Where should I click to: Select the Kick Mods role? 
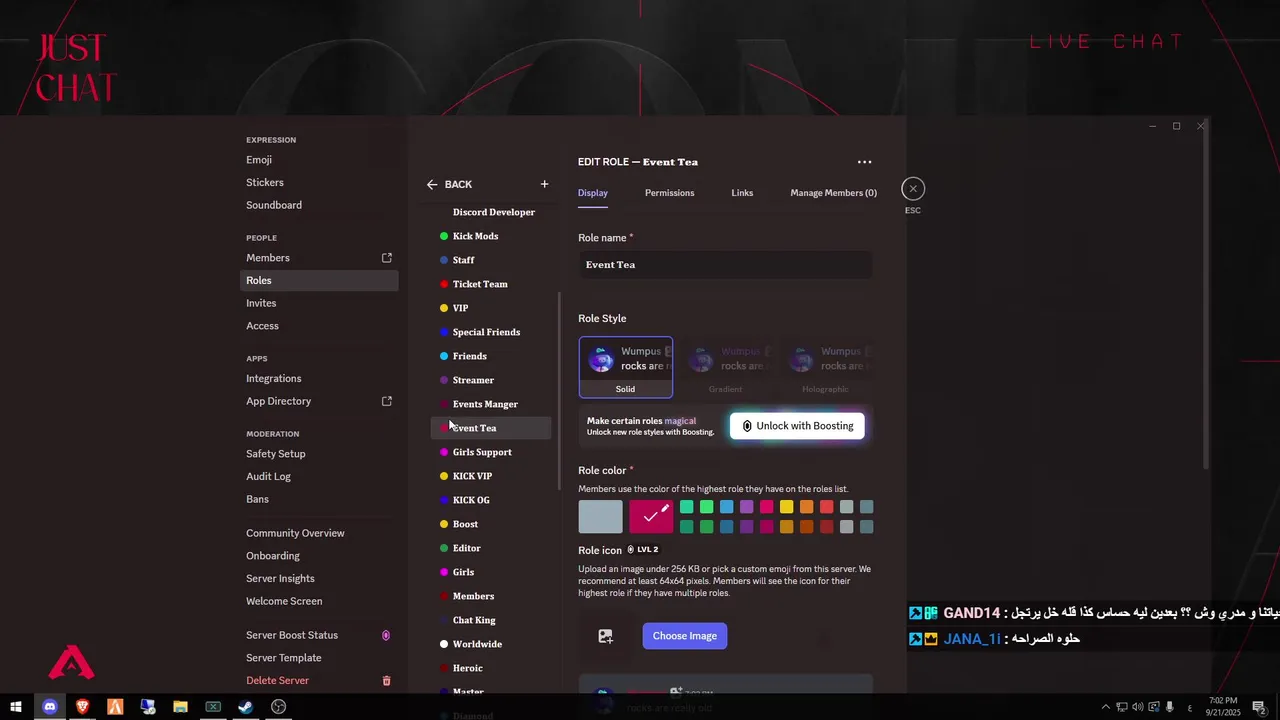[x=491, y=236]
